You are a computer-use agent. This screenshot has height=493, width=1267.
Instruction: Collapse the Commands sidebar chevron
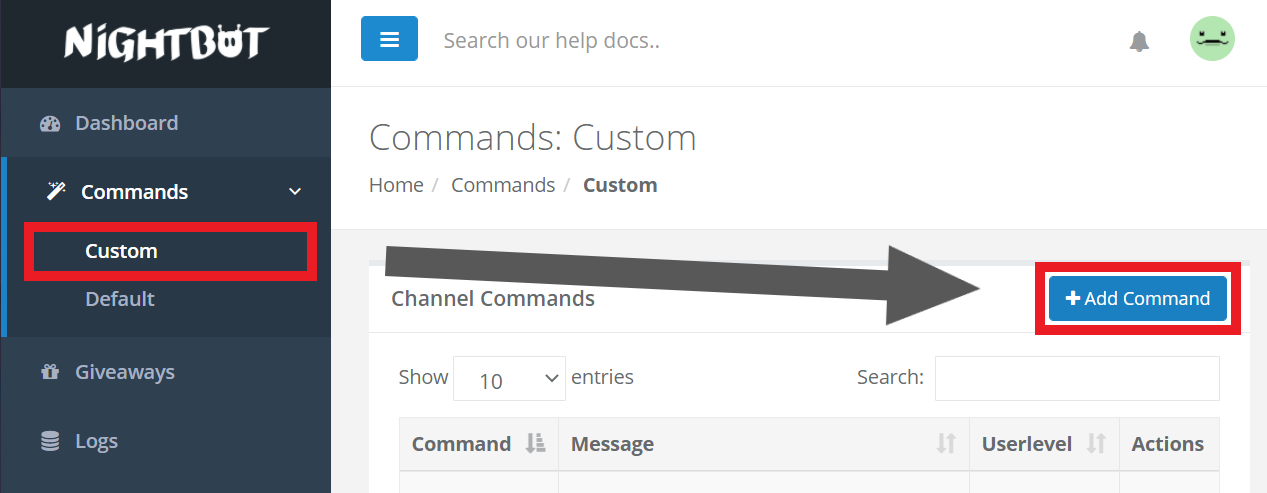point(294,192)
